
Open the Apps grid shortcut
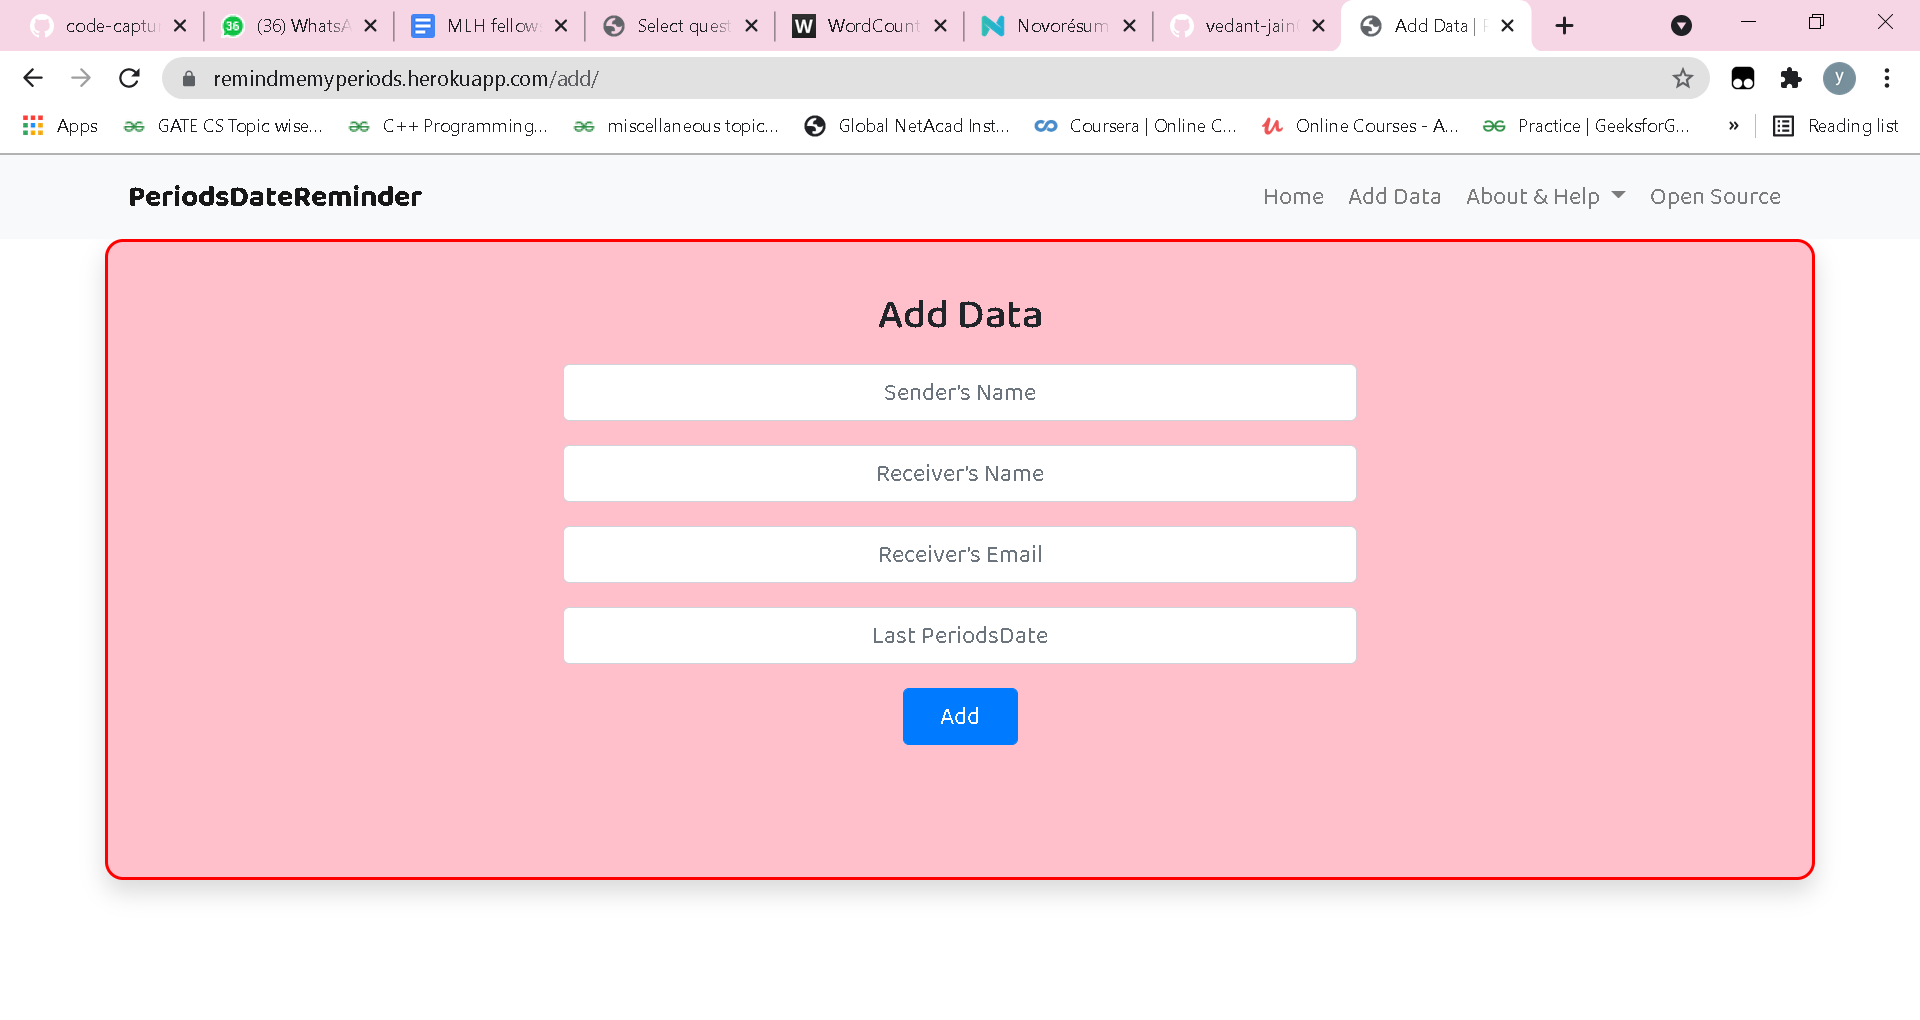click(x=60, y=126)
